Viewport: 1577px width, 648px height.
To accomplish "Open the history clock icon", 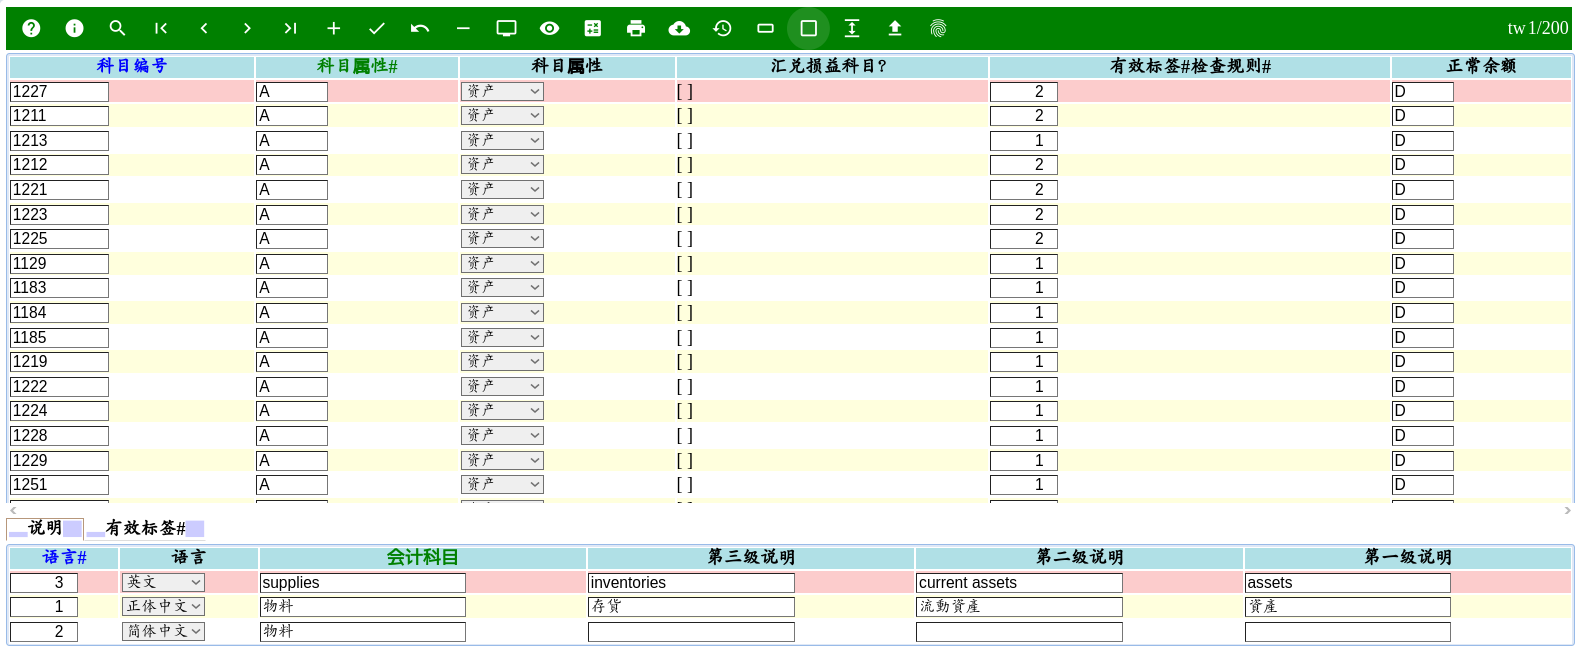I will [x=722, y=28].
